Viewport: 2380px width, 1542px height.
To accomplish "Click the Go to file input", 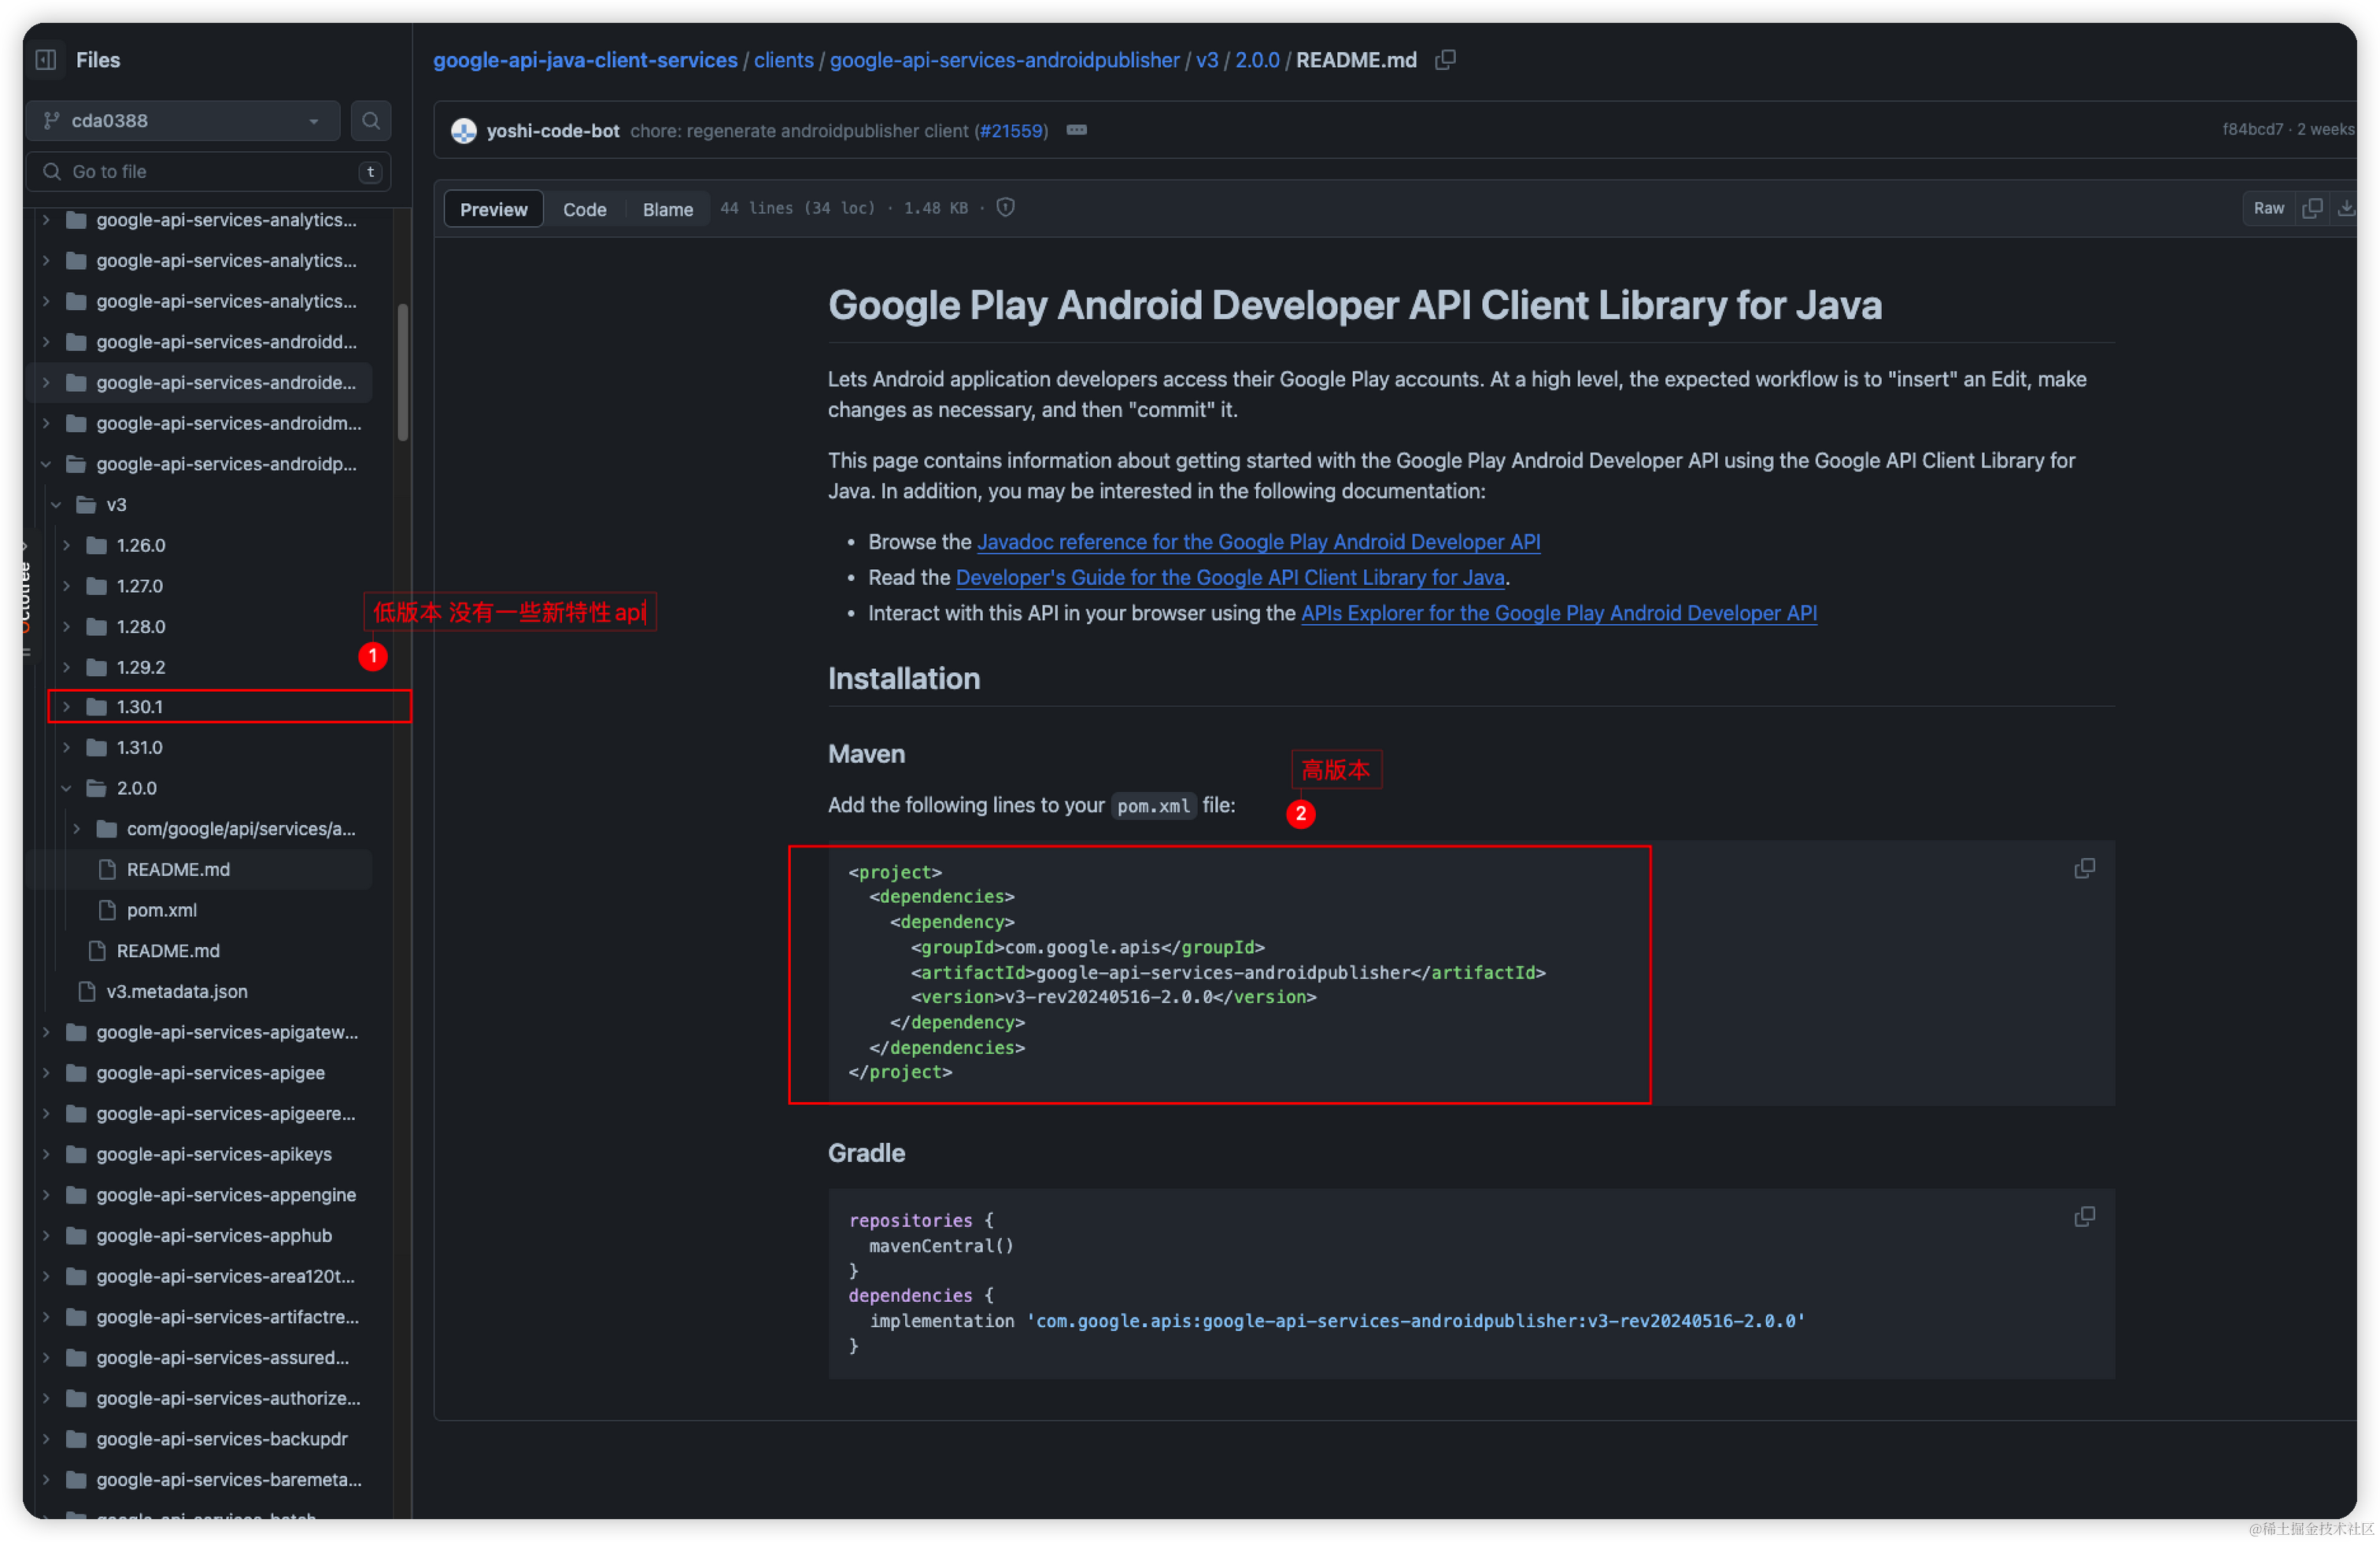I will pos(200,172).
